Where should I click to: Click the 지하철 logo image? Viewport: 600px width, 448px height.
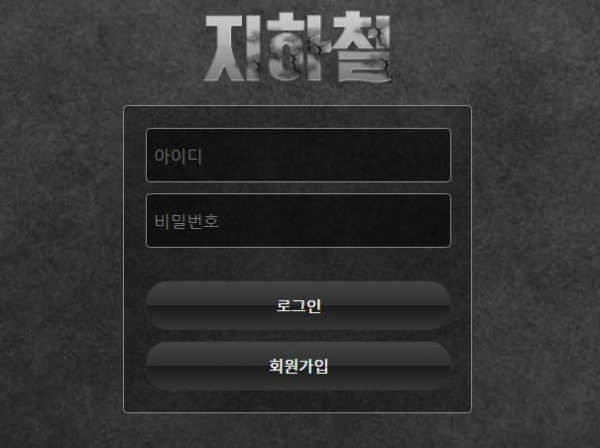pyautogui.click(x=298, y=47)
